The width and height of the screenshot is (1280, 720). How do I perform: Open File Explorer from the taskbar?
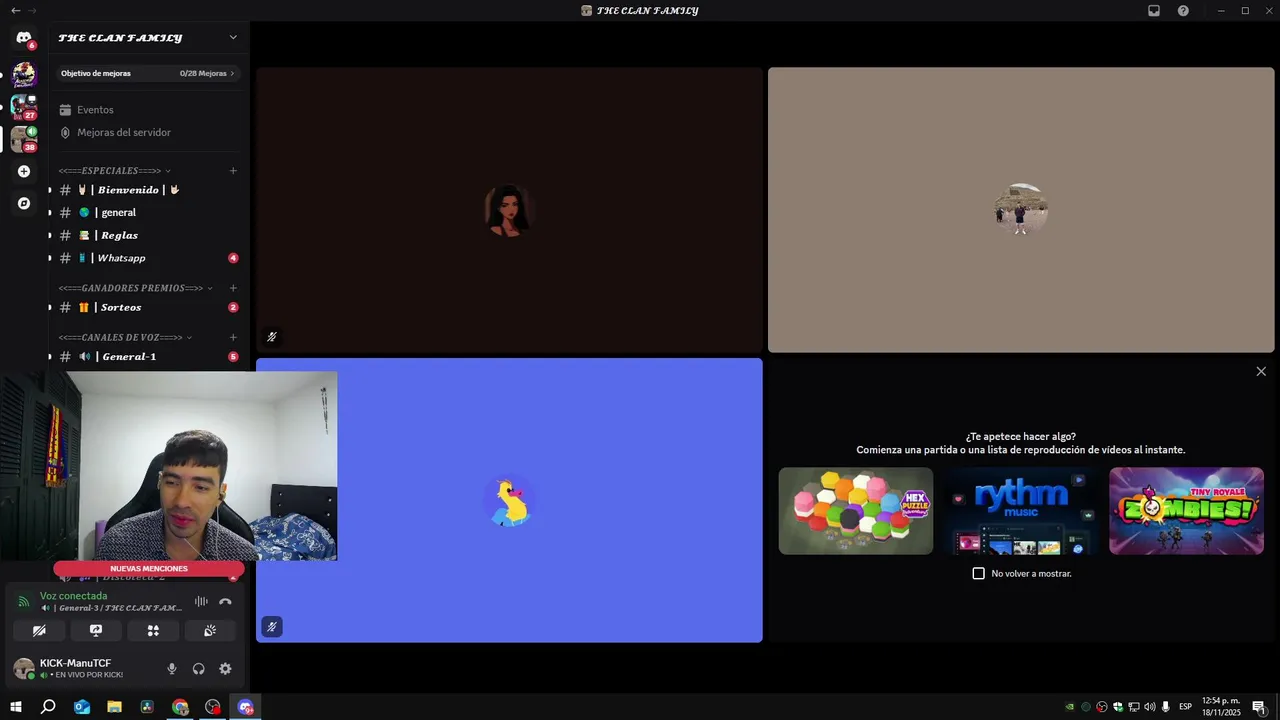(x=114, y=707)
